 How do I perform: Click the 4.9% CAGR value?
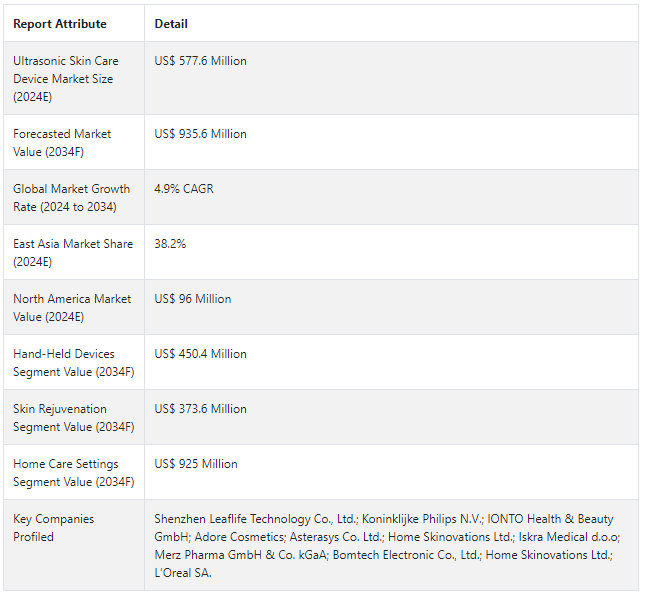click(184, 189)
